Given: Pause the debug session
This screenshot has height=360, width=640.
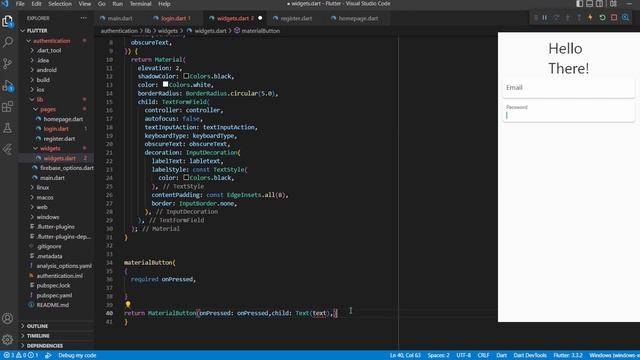Looking at the screenshot, I should click(x=545, y=18).
